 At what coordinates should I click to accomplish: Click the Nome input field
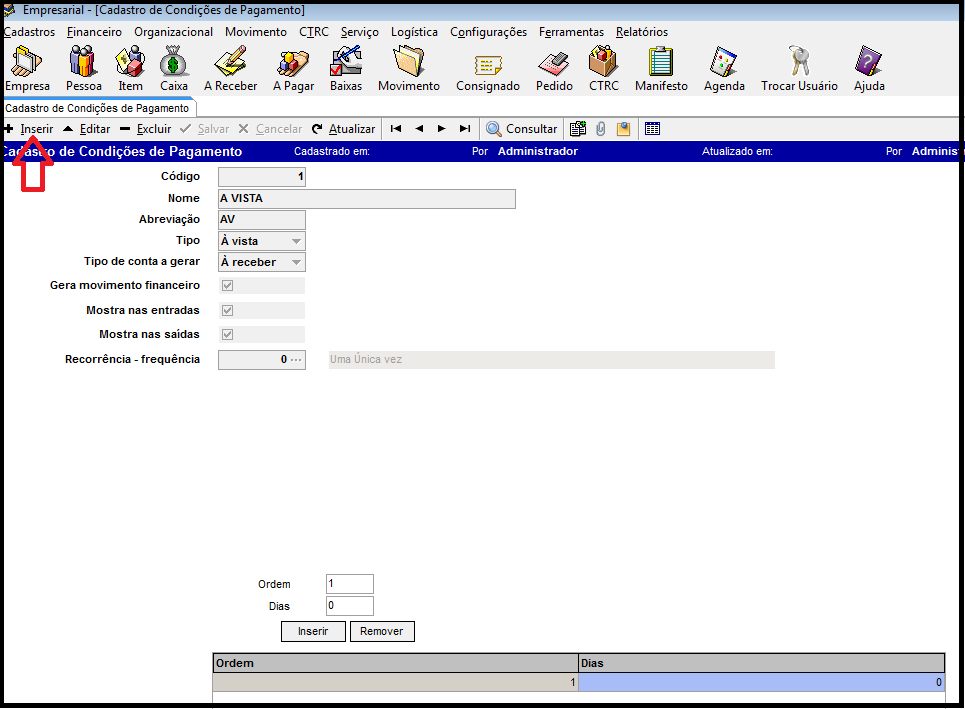366,199
